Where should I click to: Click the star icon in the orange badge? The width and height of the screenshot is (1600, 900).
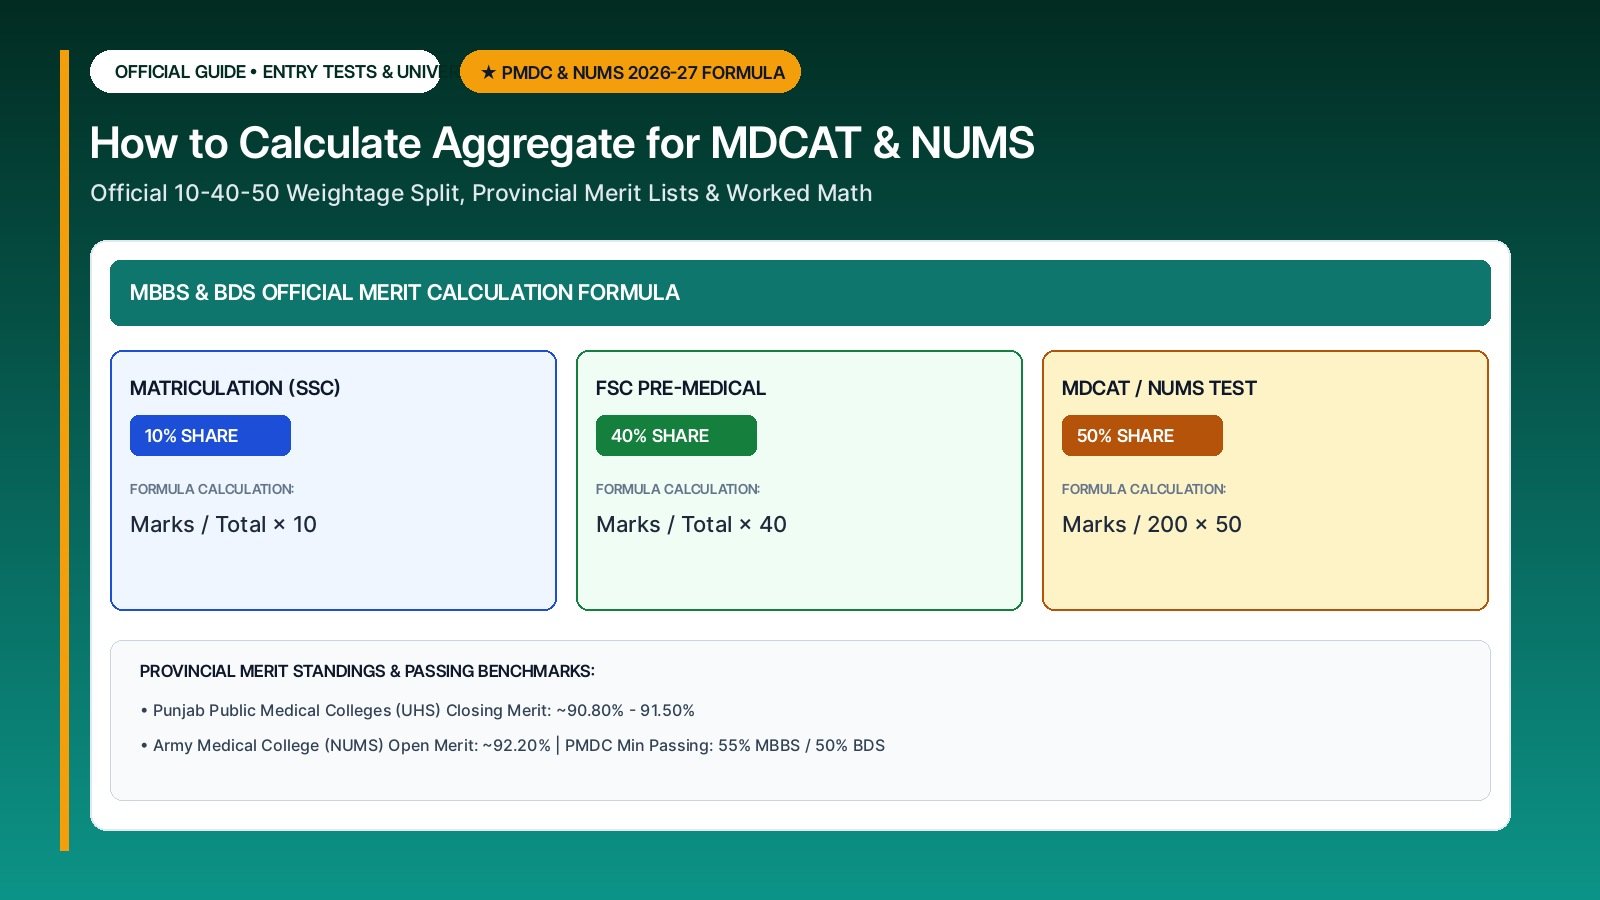(488, 72)
